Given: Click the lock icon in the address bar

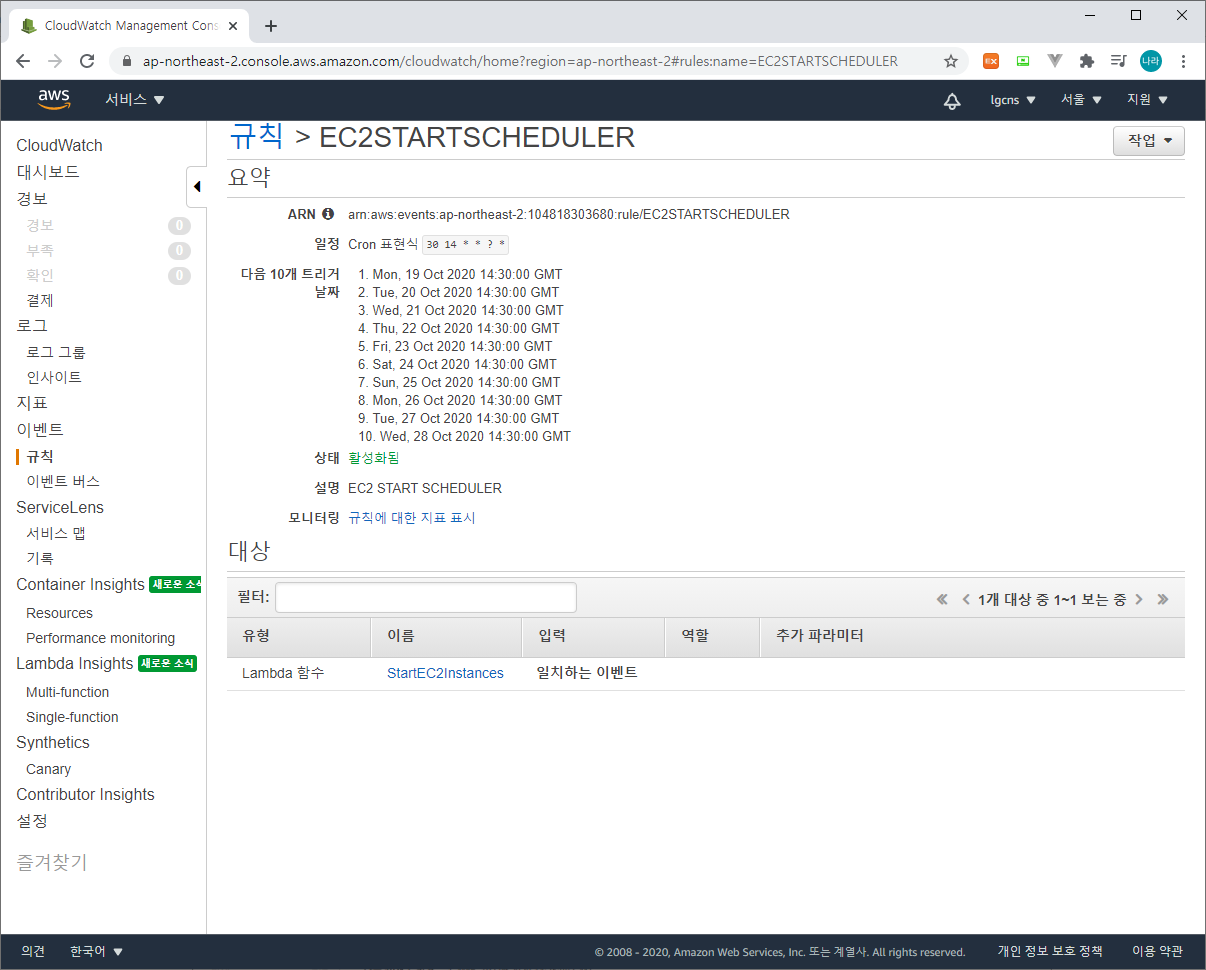Looking at the screenshot, I should point(126,61).
